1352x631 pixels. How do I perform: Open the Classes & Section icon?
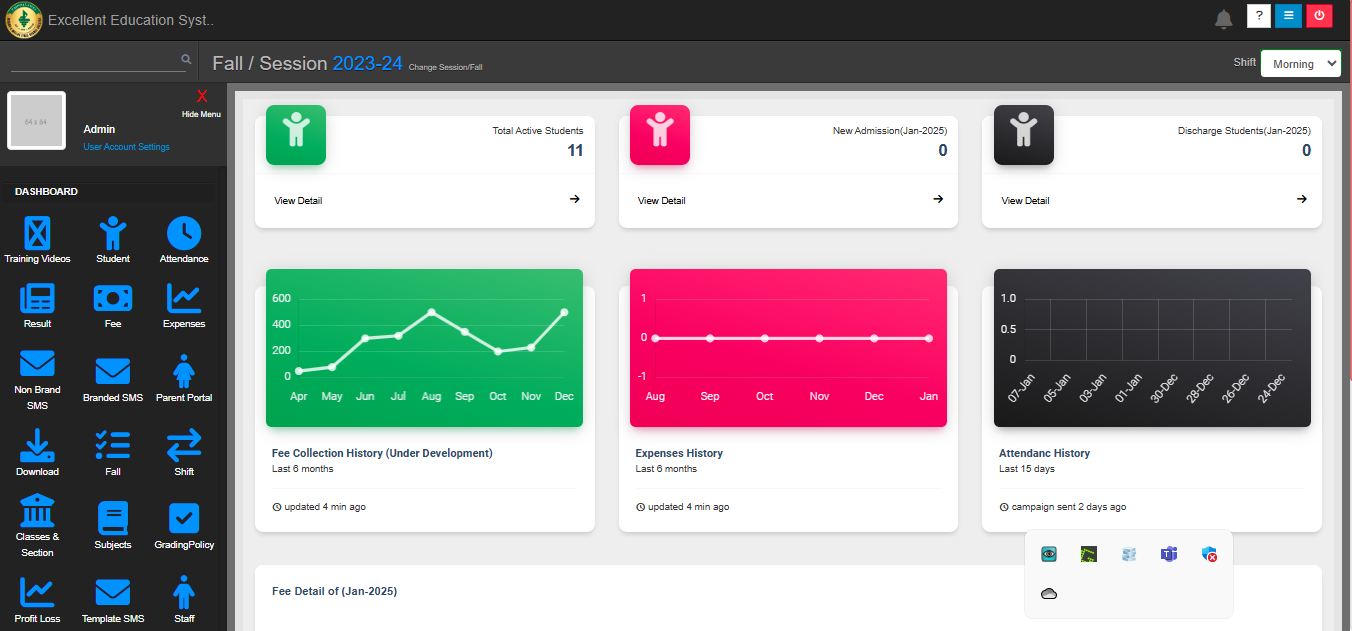coord(37,511)
